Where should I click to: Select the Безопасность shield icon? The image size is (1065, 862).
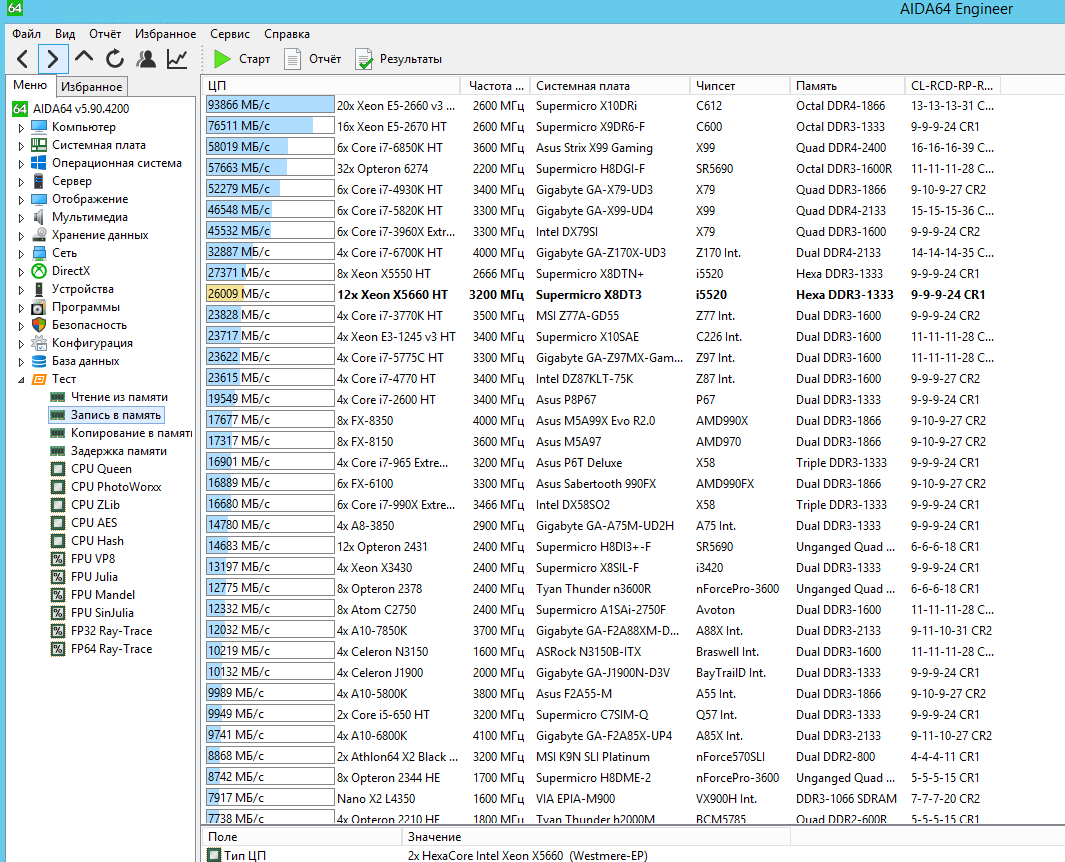coord(39,325)
